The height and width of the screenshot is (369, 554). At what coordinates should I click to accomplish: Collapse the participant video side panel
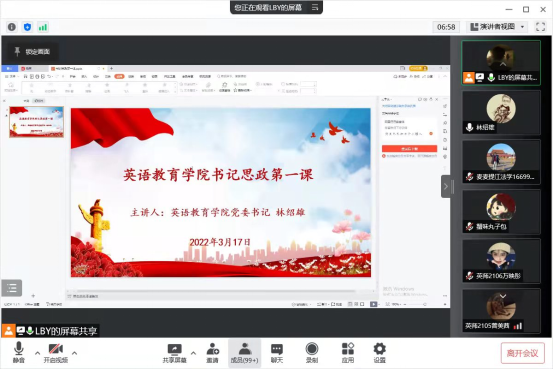tap(446, 186)
